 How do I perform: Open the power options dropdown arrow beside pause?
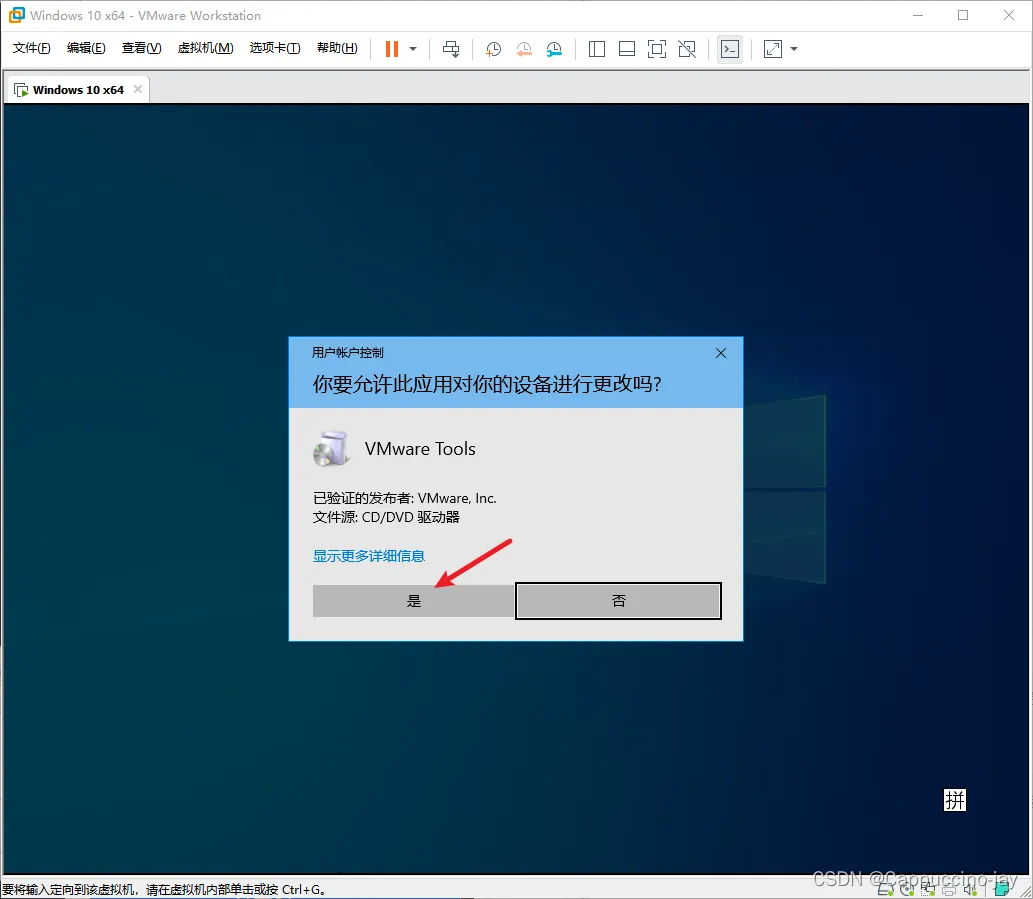(413, 49)
